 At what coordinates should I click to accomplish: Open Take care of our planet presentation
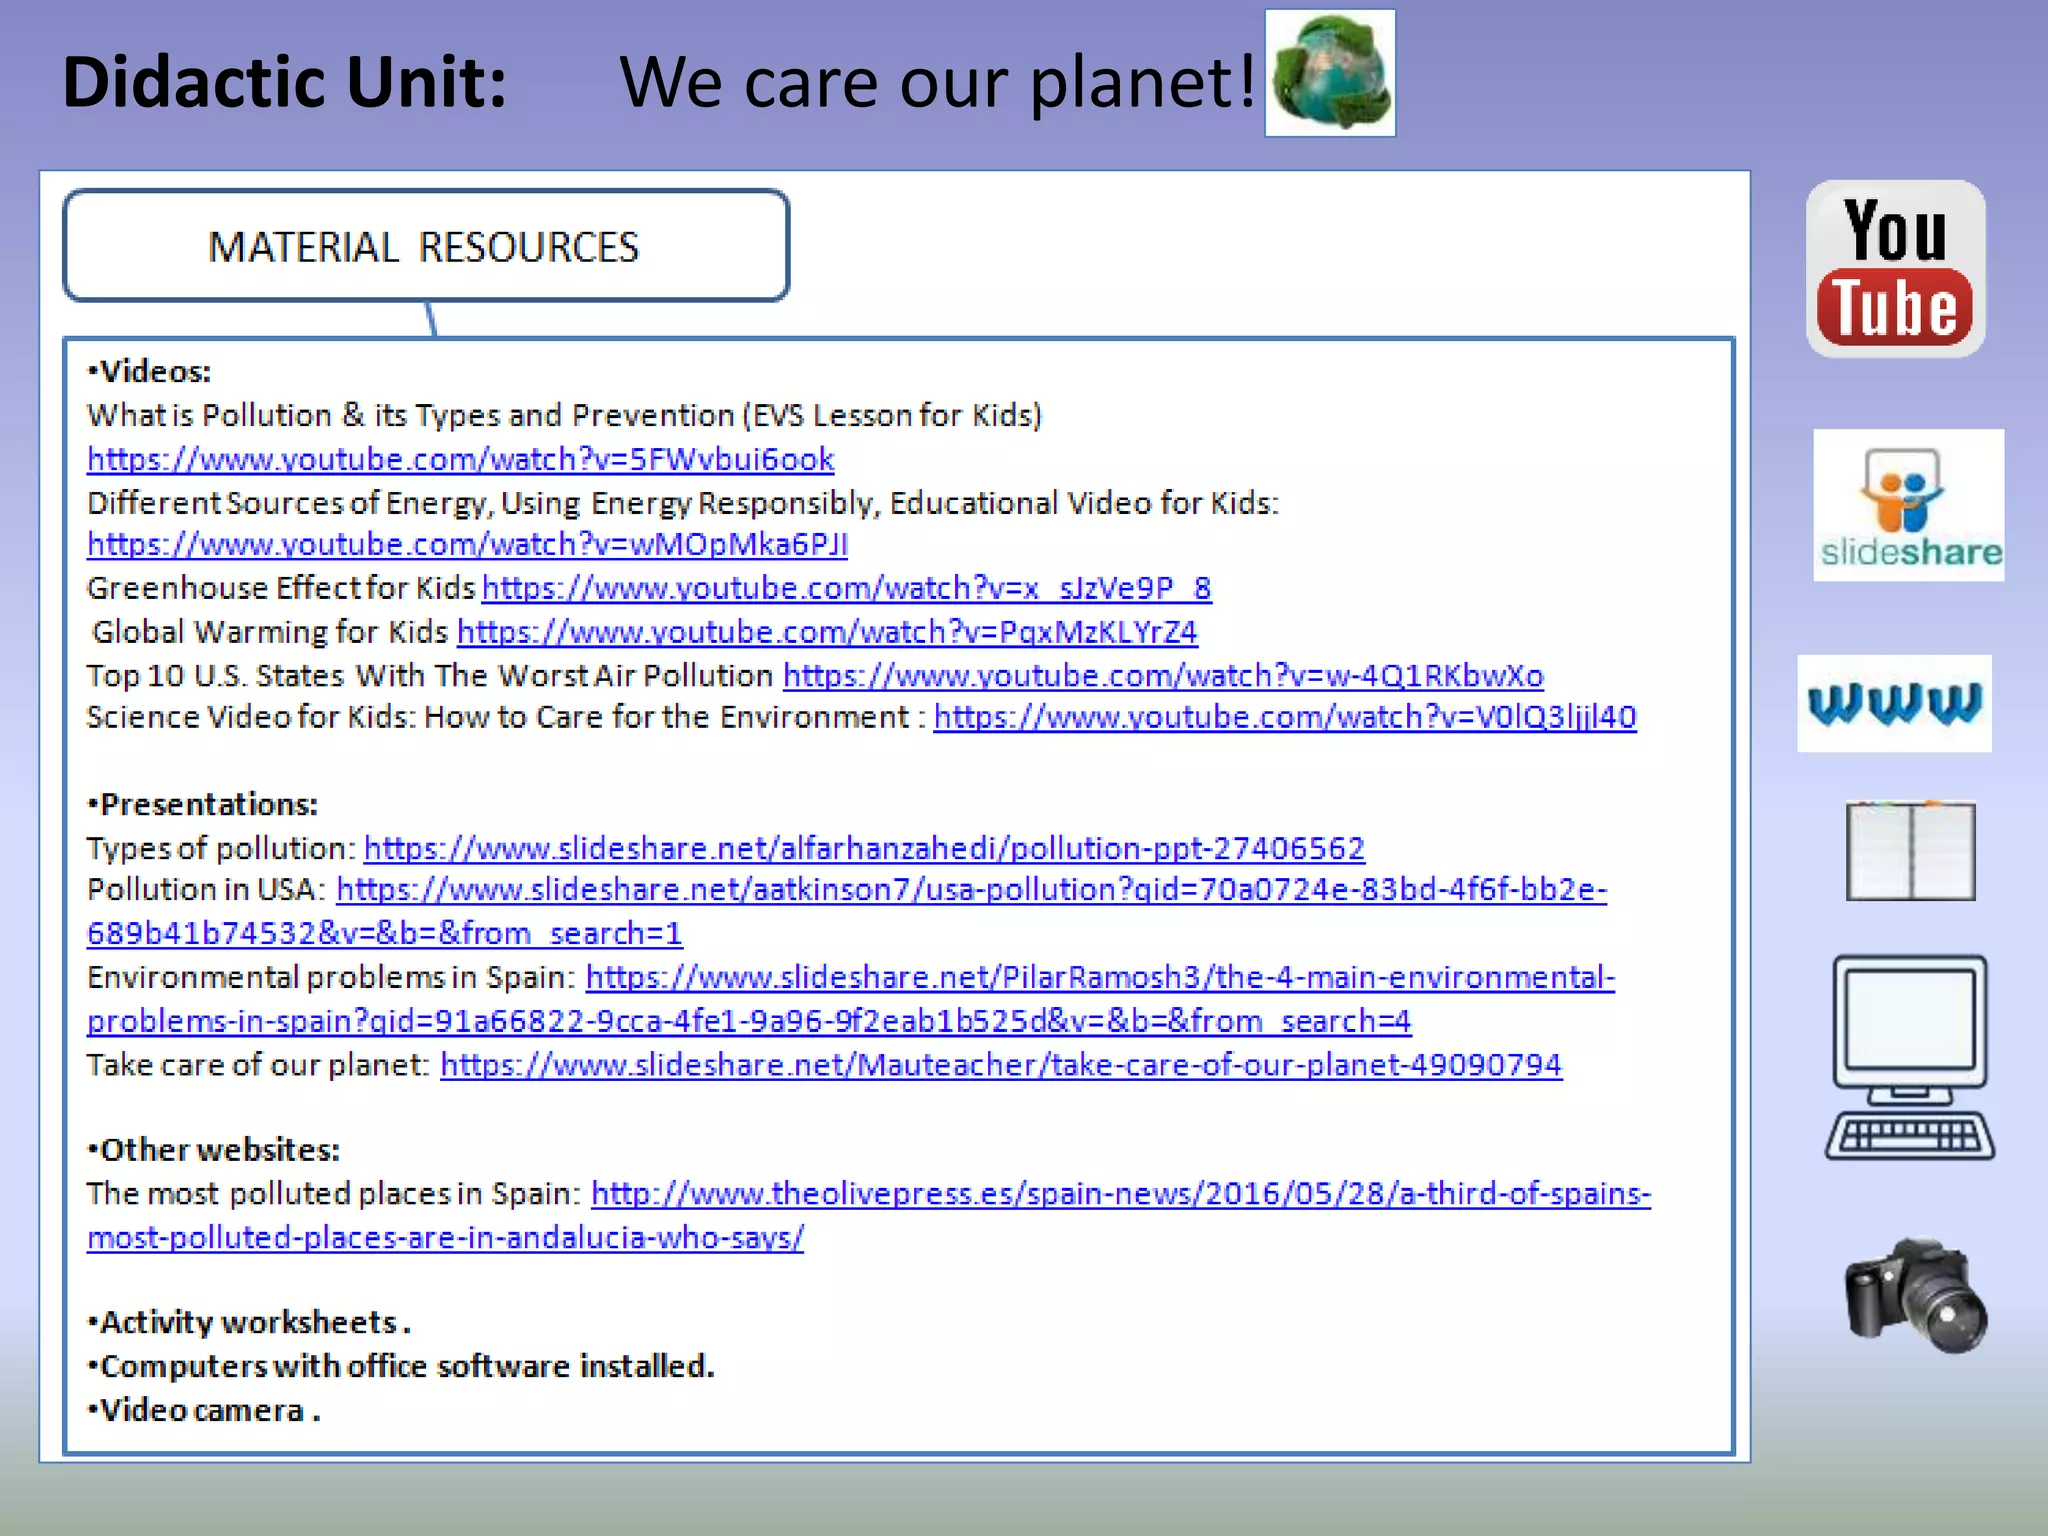1000,1064
